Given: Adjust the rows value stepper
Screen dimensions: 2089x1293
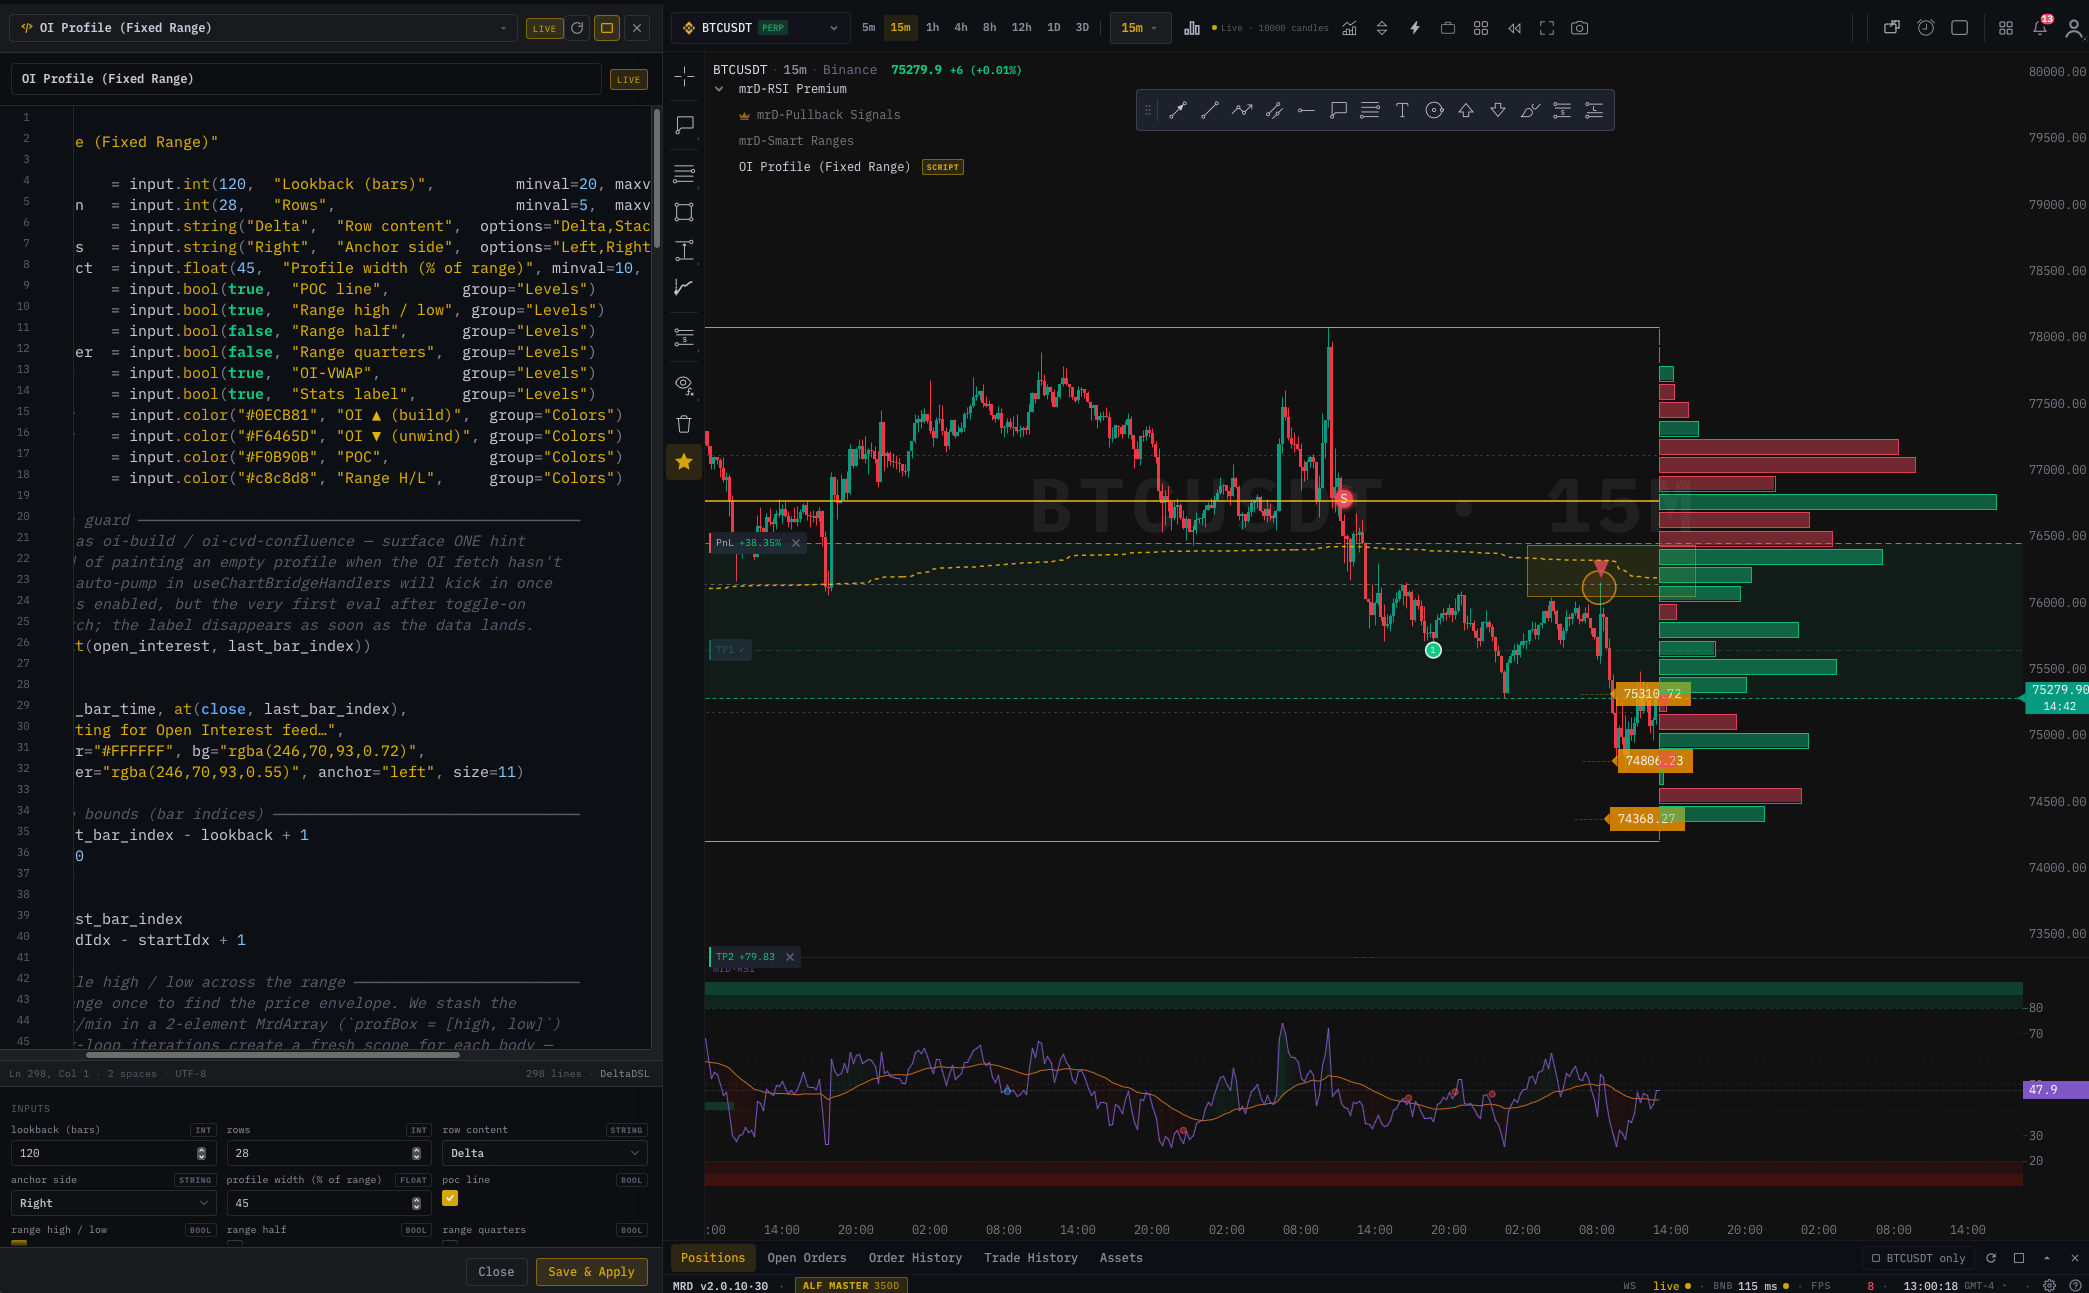Looking at the screenshot, I should (x=416, y=1153).
